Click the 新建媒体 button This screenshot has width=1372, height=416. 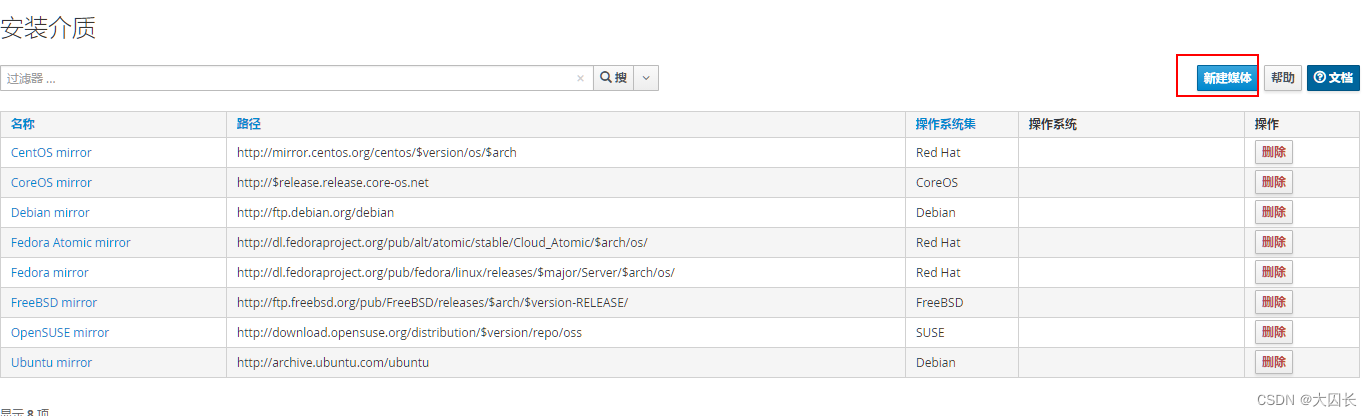pyautogui.click(x=1227, y=78)
